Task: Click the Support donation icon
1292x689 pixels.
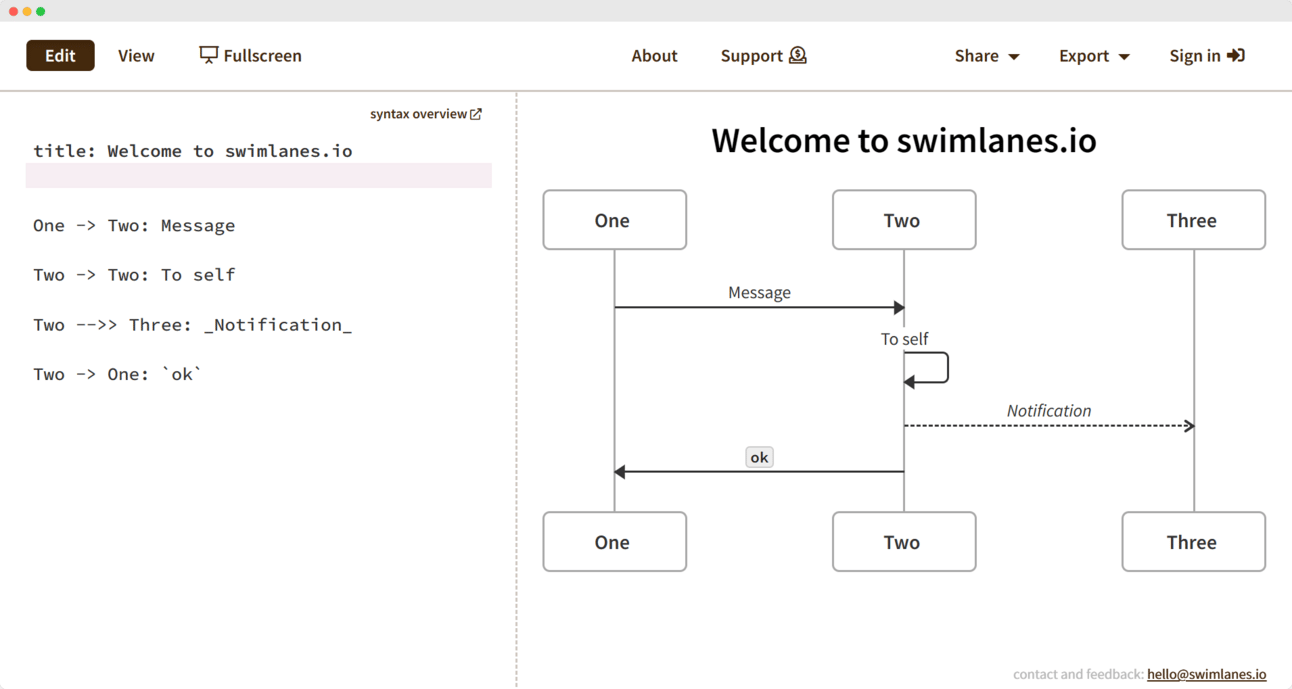Action: (797, 55)
